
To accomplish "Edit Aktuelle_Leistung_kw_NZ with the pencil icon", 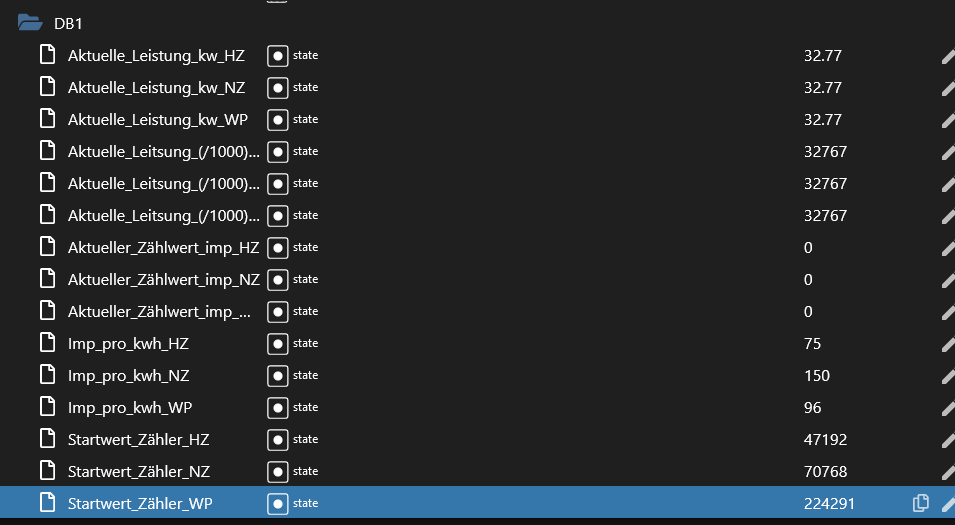I will [x=948, y=88].
